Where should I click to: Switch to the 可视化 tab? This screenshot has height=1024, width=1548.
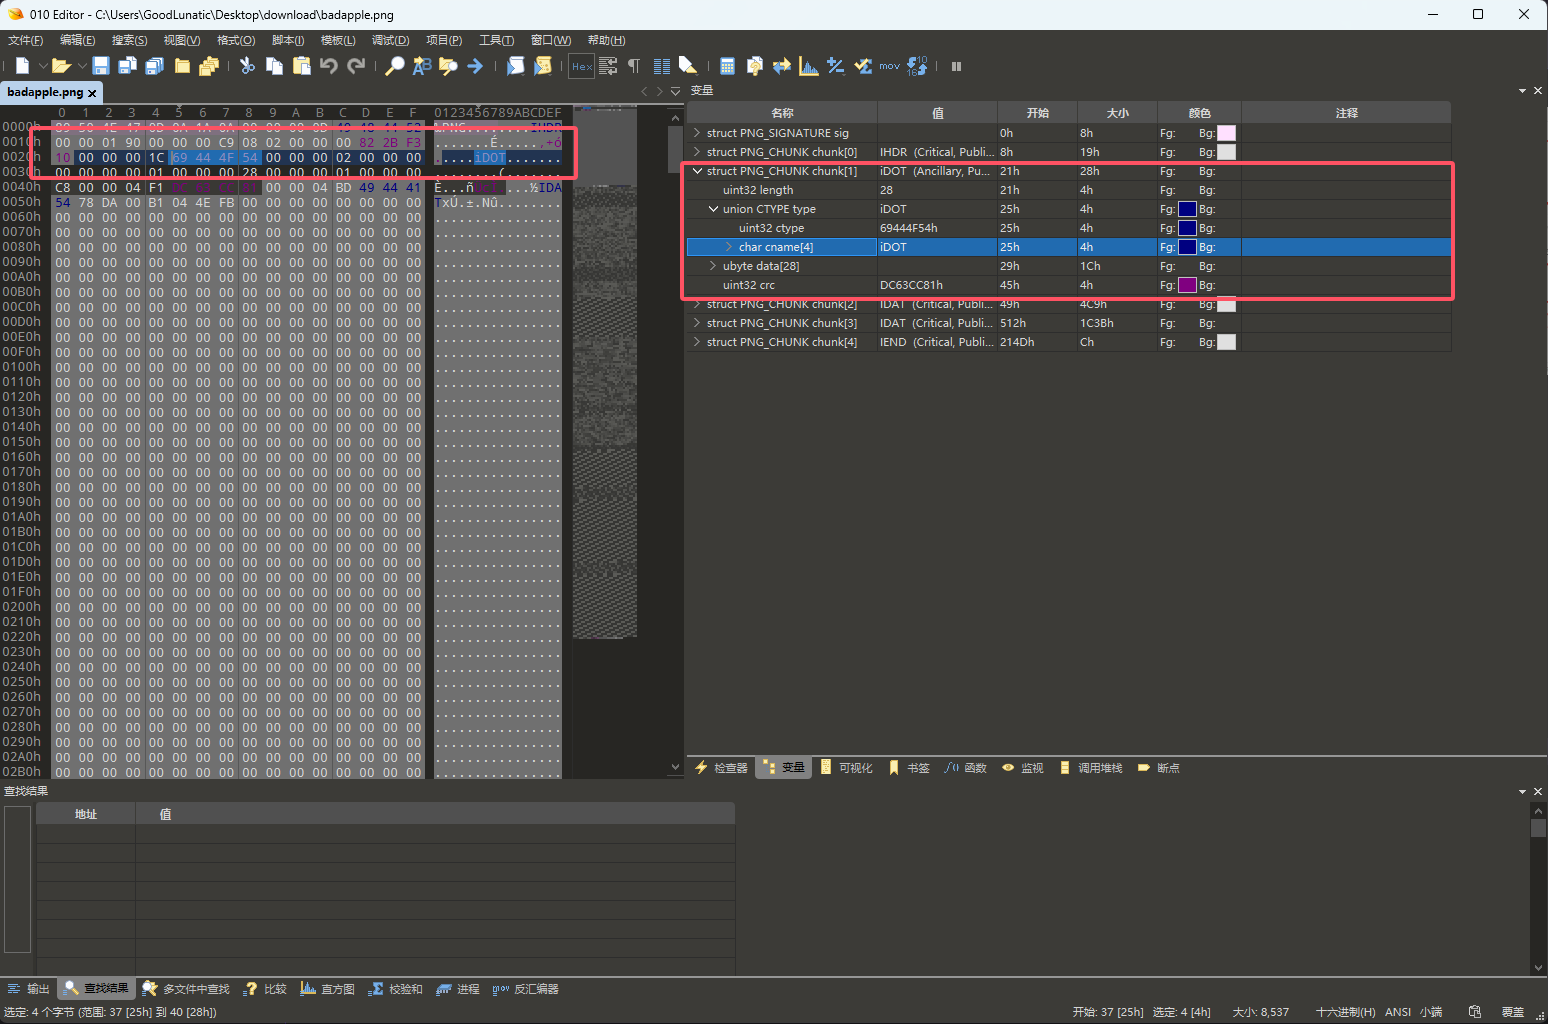846,768
